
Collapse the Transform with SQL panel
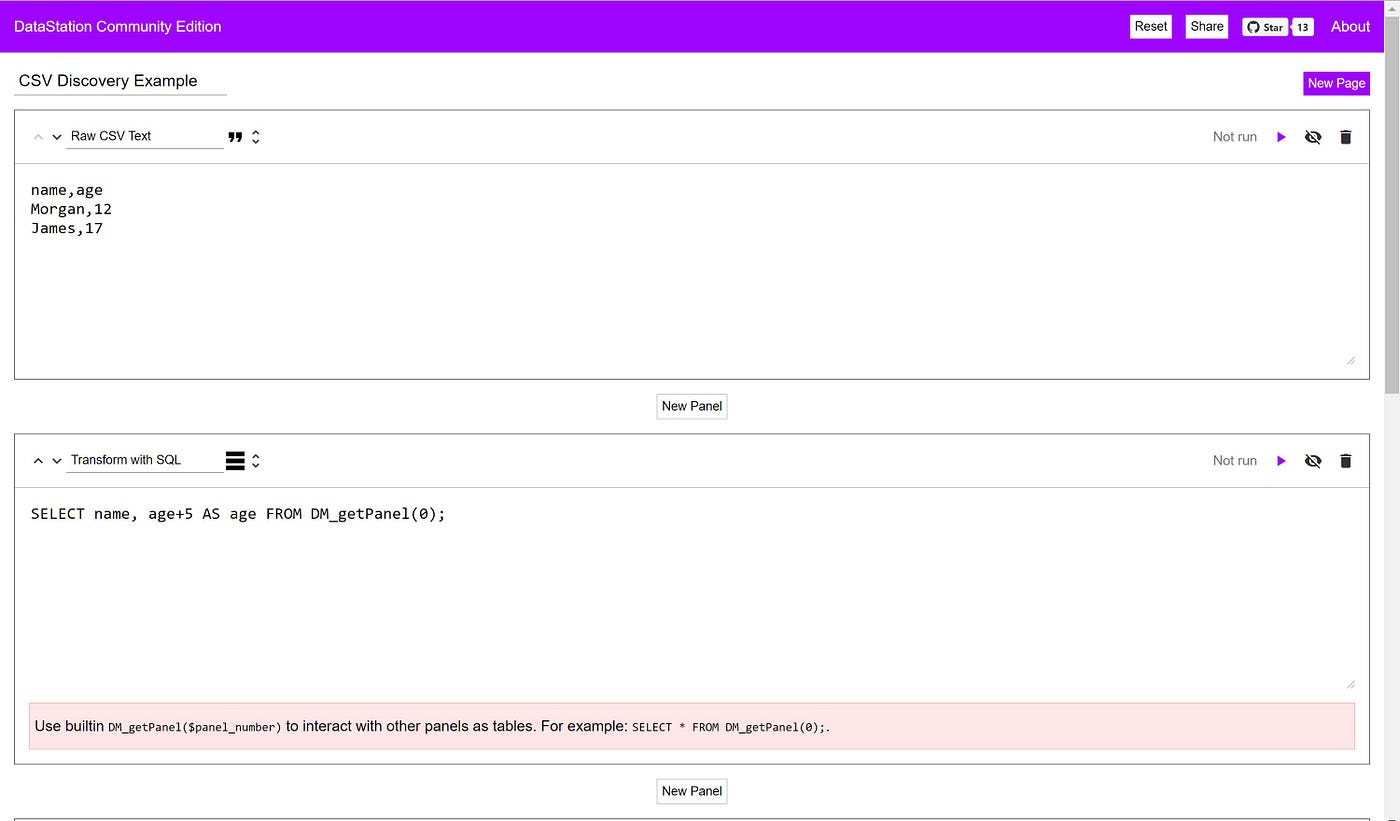click(x=38, y=460)
